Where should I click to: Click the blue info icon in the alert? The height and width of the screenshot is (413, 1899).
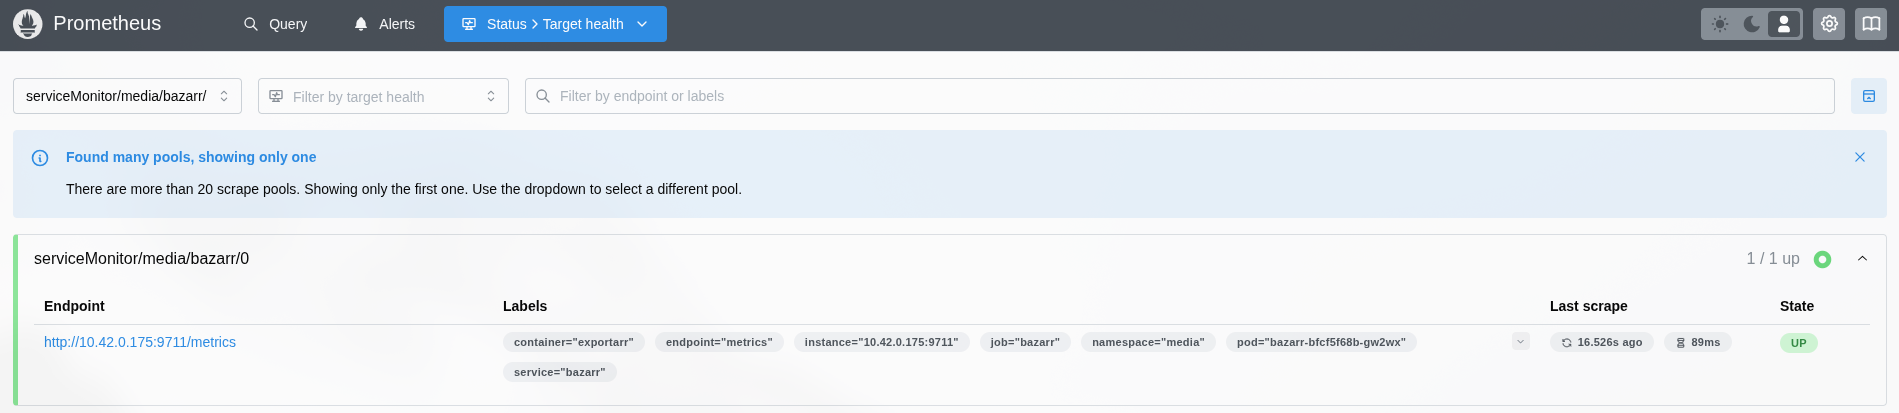click(40, 158)
